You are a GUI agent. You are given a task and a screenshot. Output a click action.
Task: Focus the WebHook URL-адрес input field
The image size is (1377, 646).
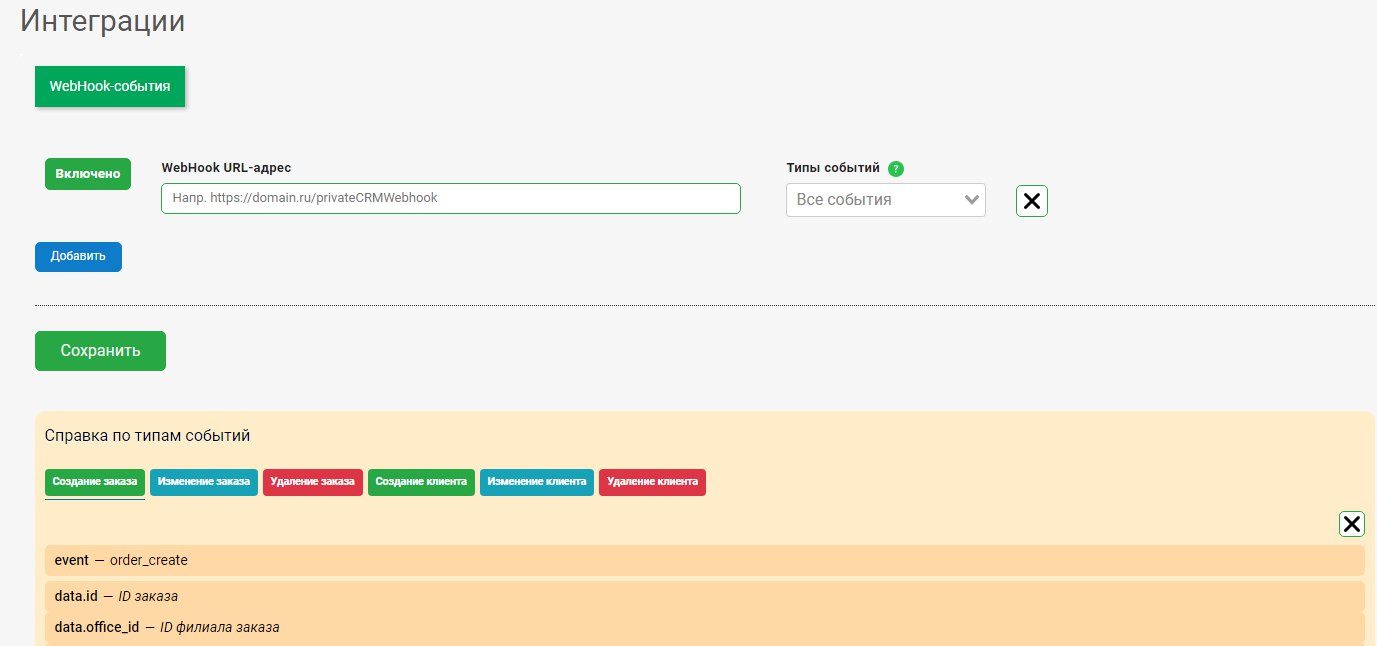pyautogui.click(x=450, y=198)
